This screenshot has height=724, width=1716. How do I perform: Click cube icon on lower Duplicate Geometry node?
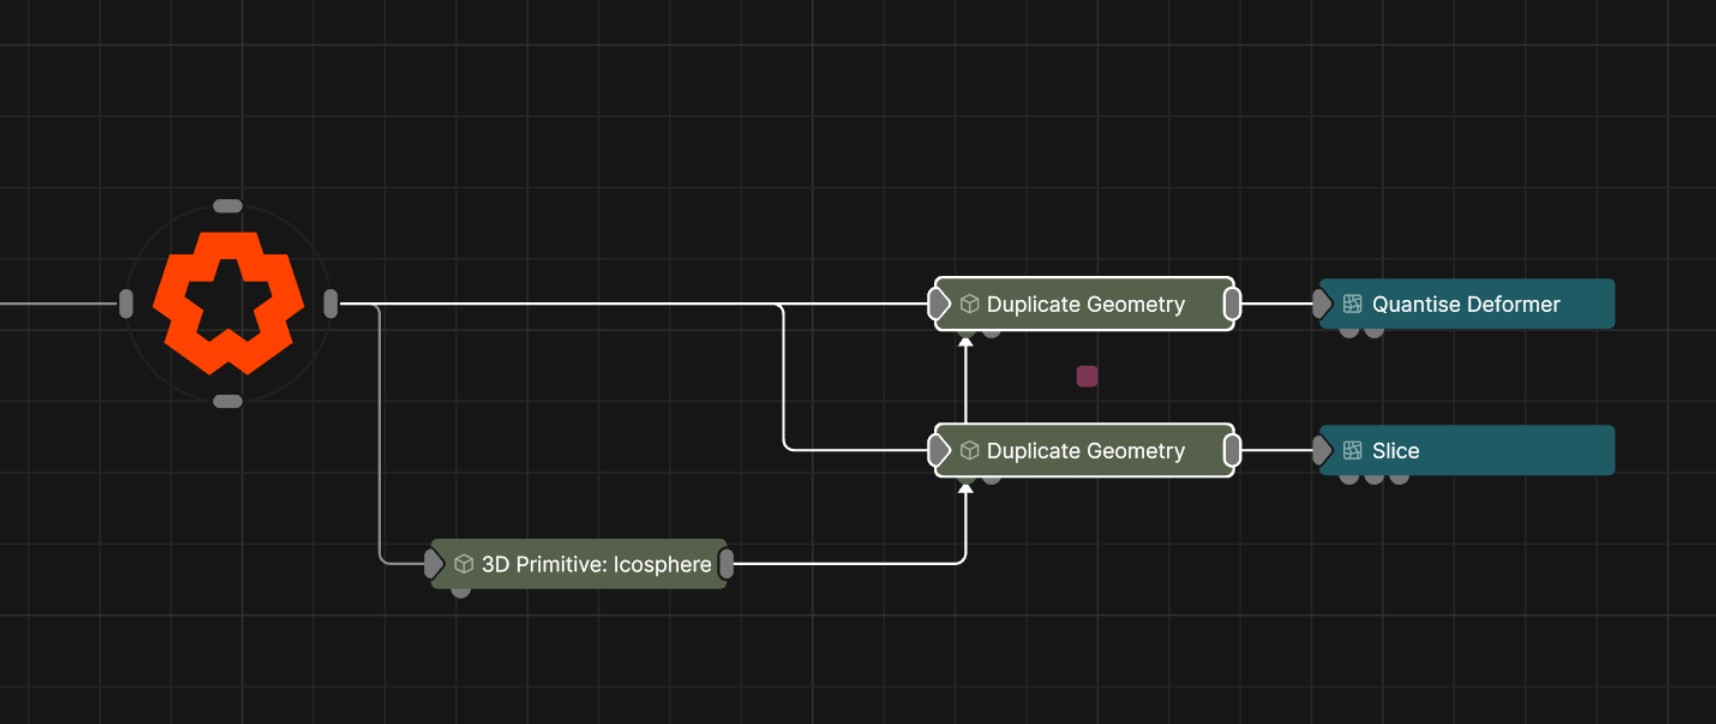[x=968, y=451]
